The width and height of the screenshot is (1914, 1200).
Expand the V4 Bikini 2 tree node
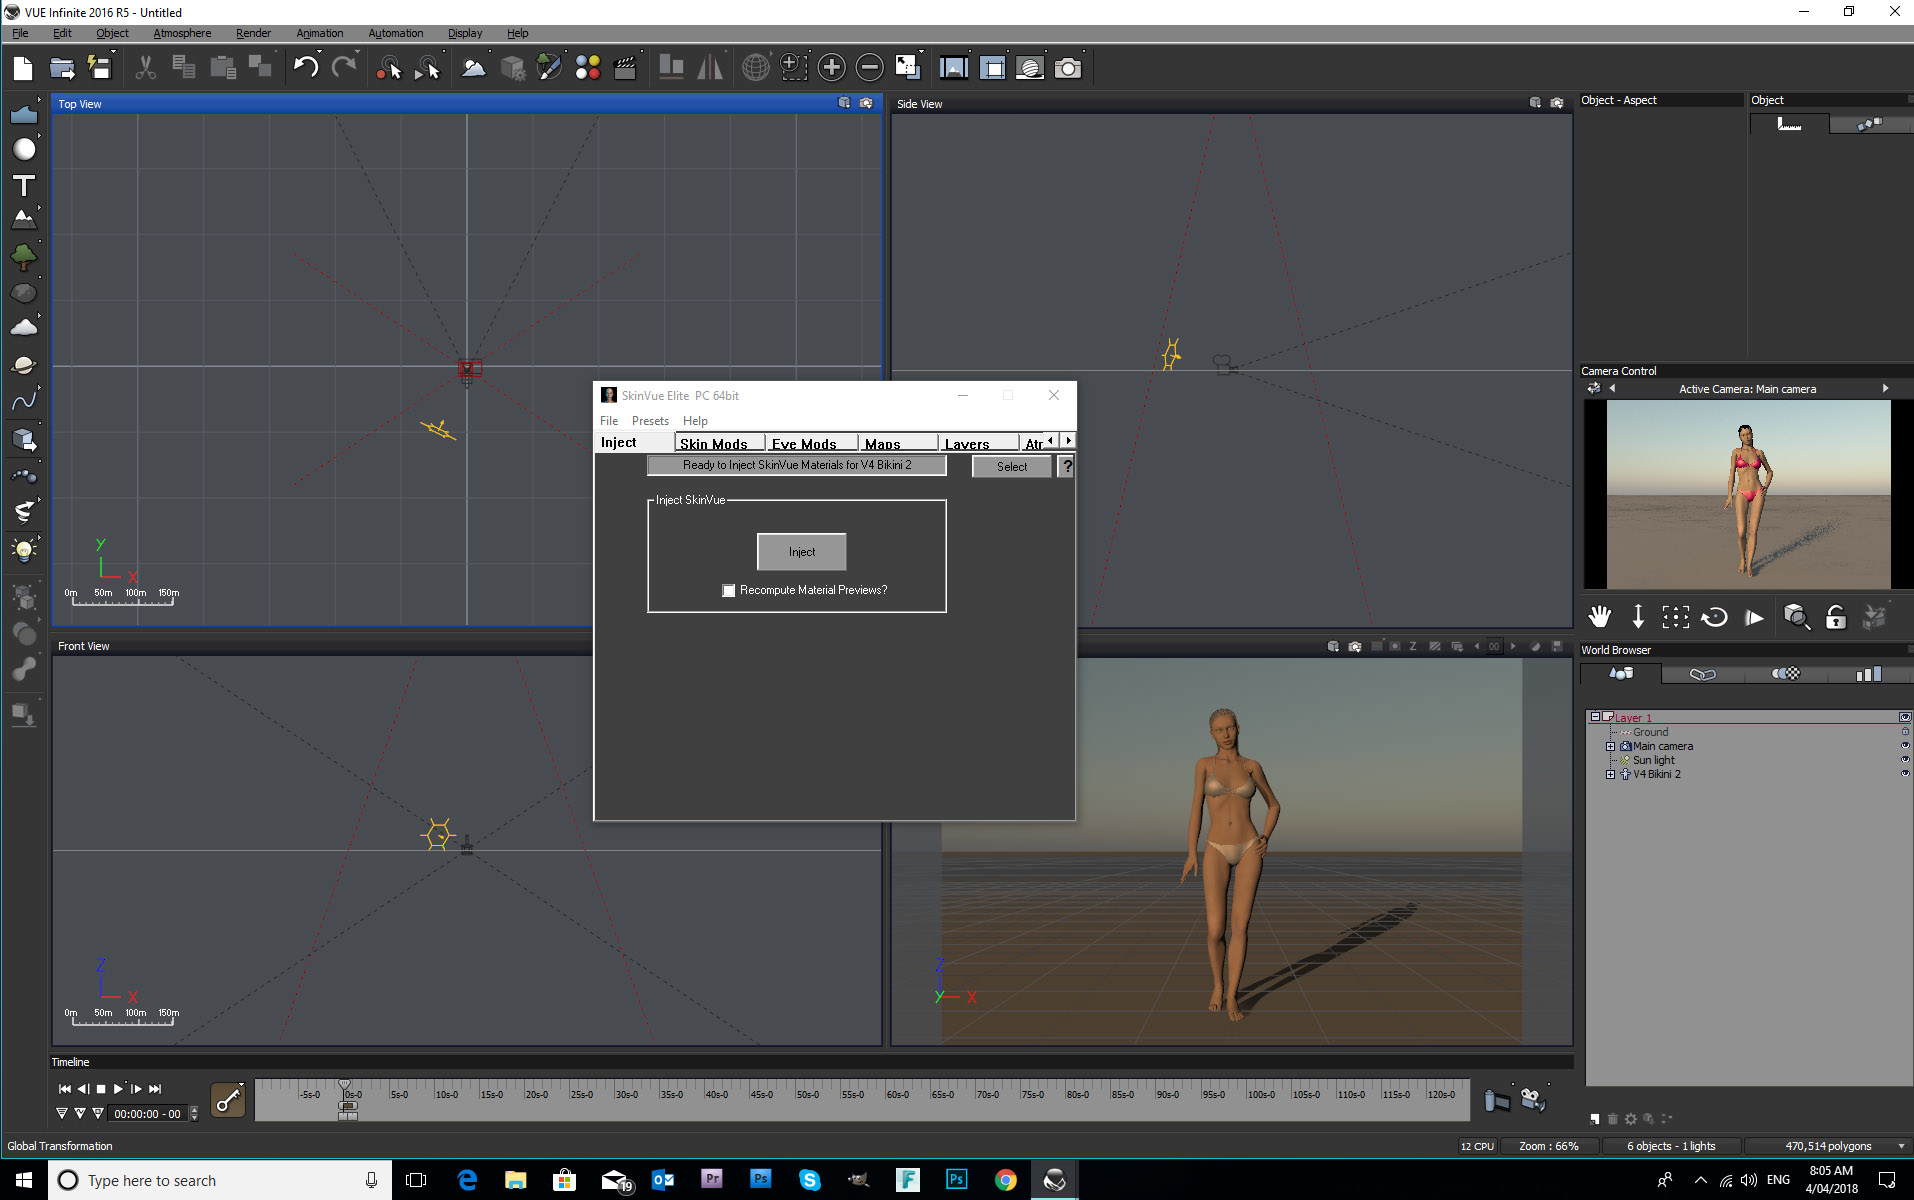coord(1610,774)
